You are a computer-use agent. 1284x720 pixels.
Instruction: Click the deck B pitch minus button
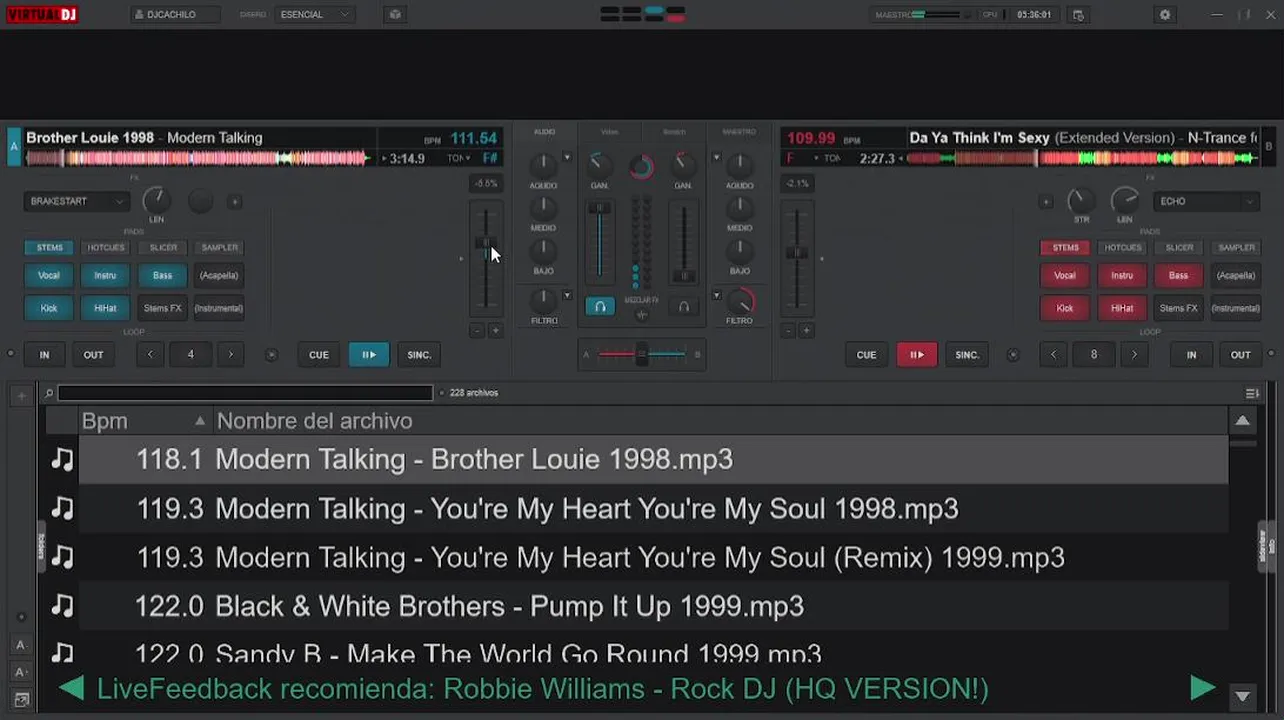(x=788, y=331)
